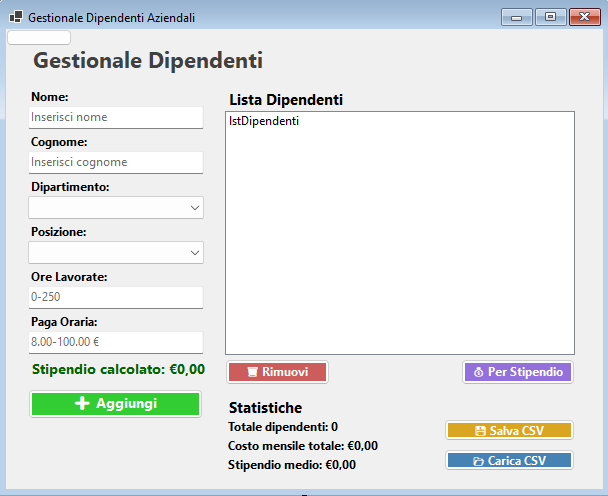The image size is (608, 496).
Task: Click the Rimuovi button
Action: (278, 372)
